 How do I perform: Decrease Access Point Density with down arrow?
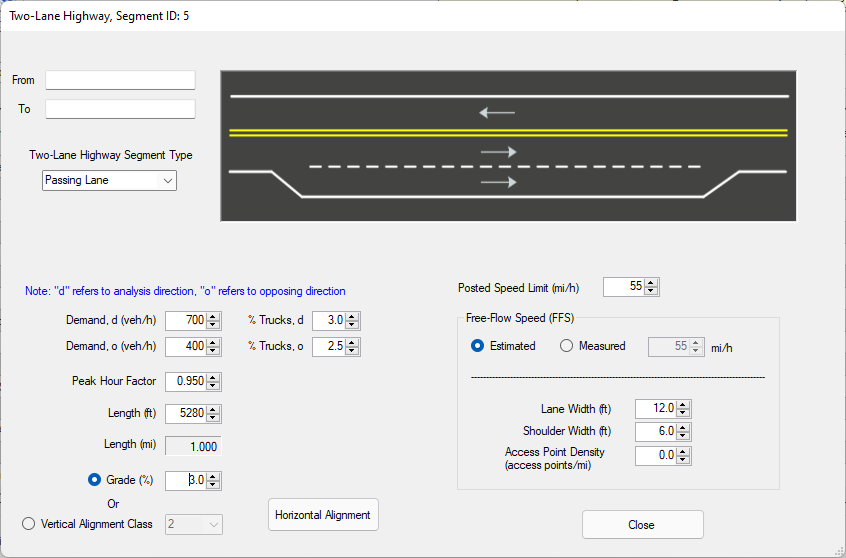coord(683,459)
